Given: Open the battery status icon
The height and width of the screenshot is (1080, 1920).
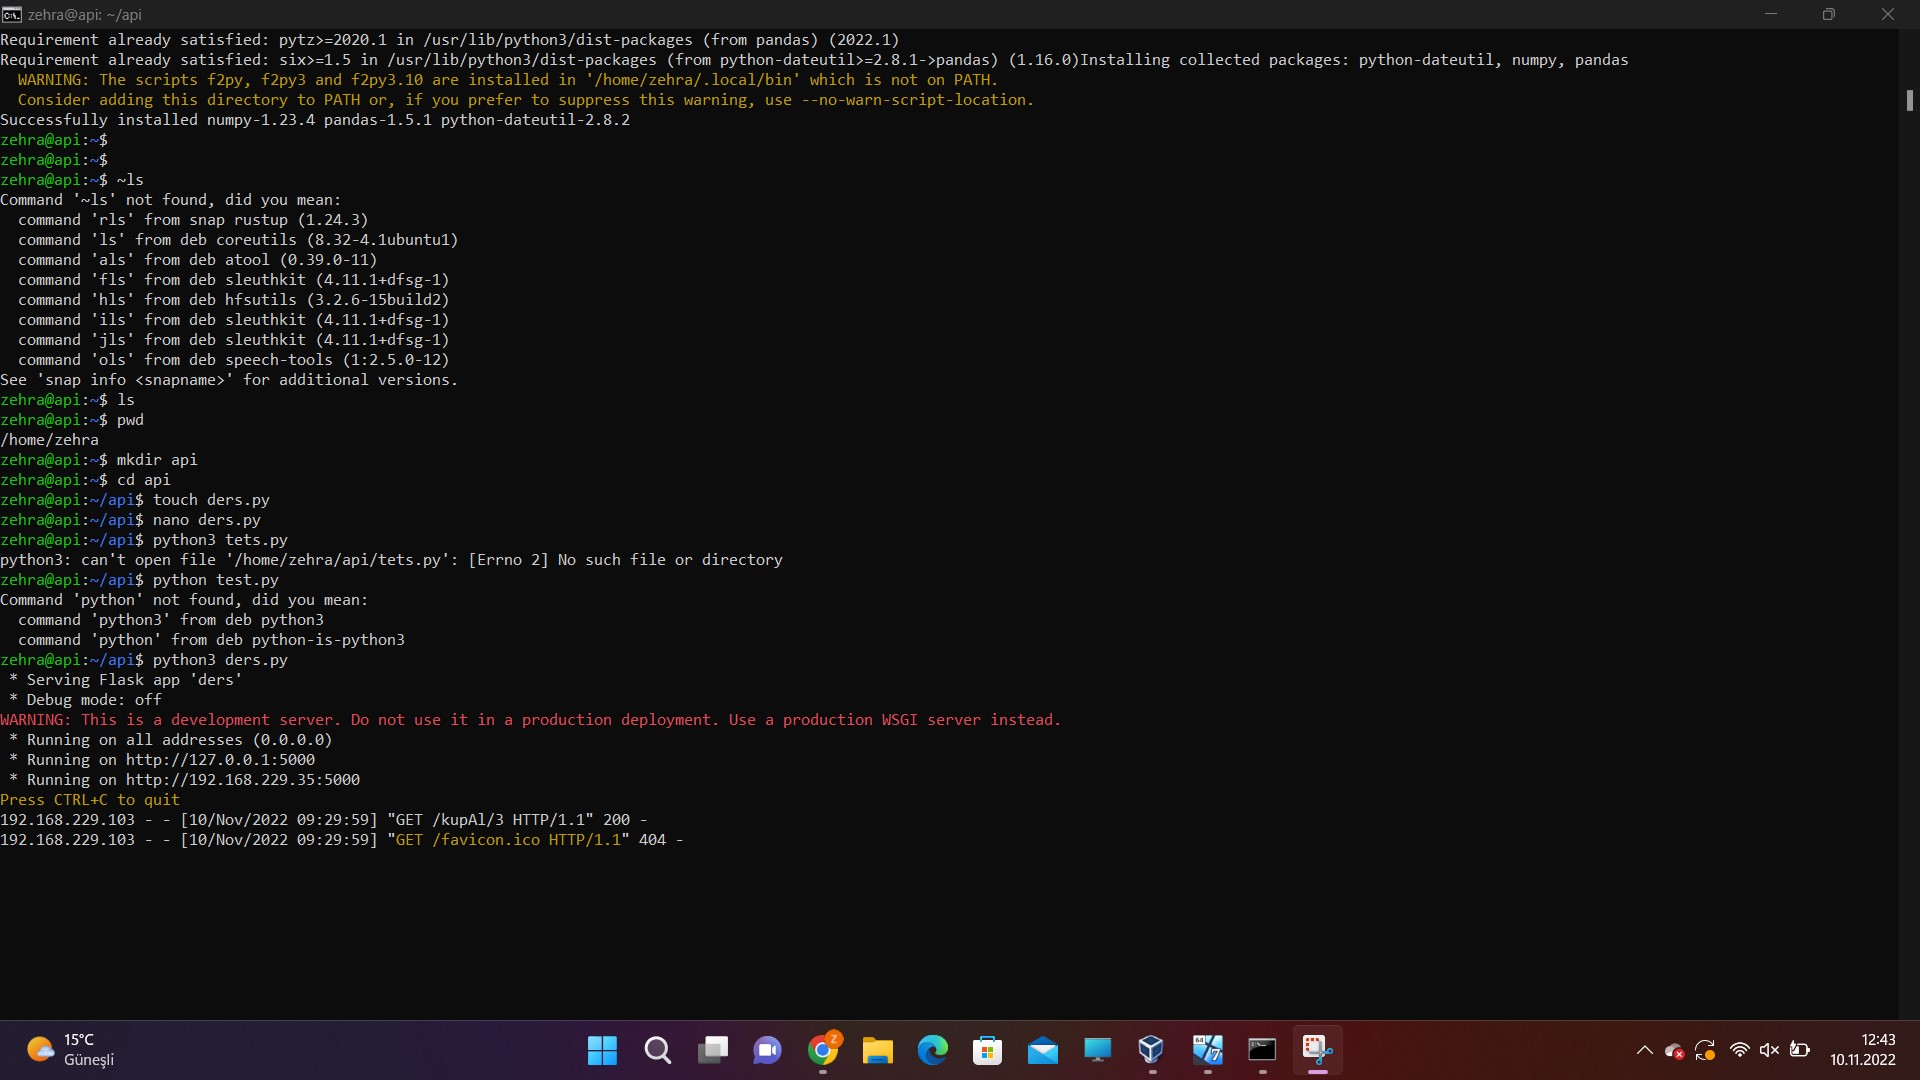Looking at the screenshot, I should (1800, 1050).
